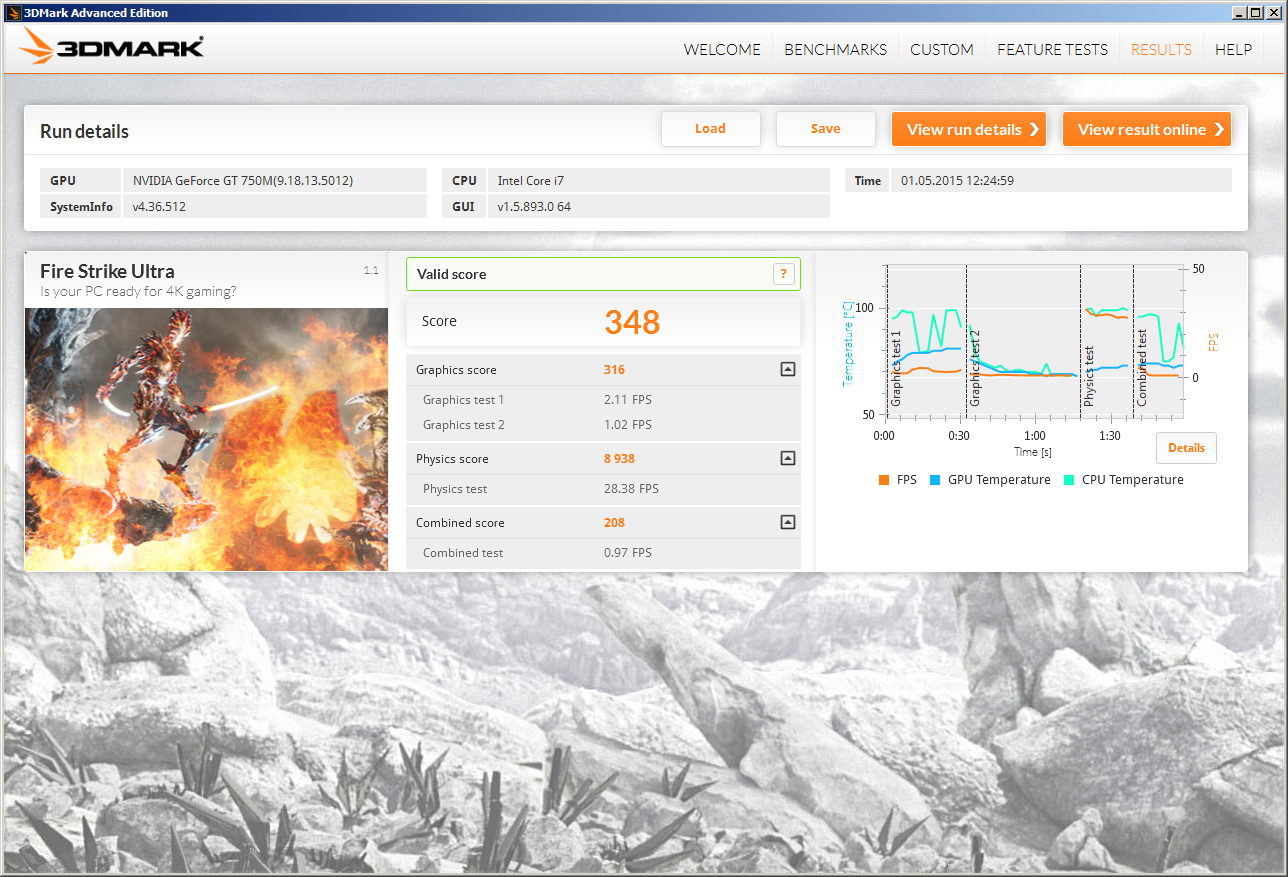Collapse the Physics score section
Screen dimensions: 1288x877
coord(787,459)
